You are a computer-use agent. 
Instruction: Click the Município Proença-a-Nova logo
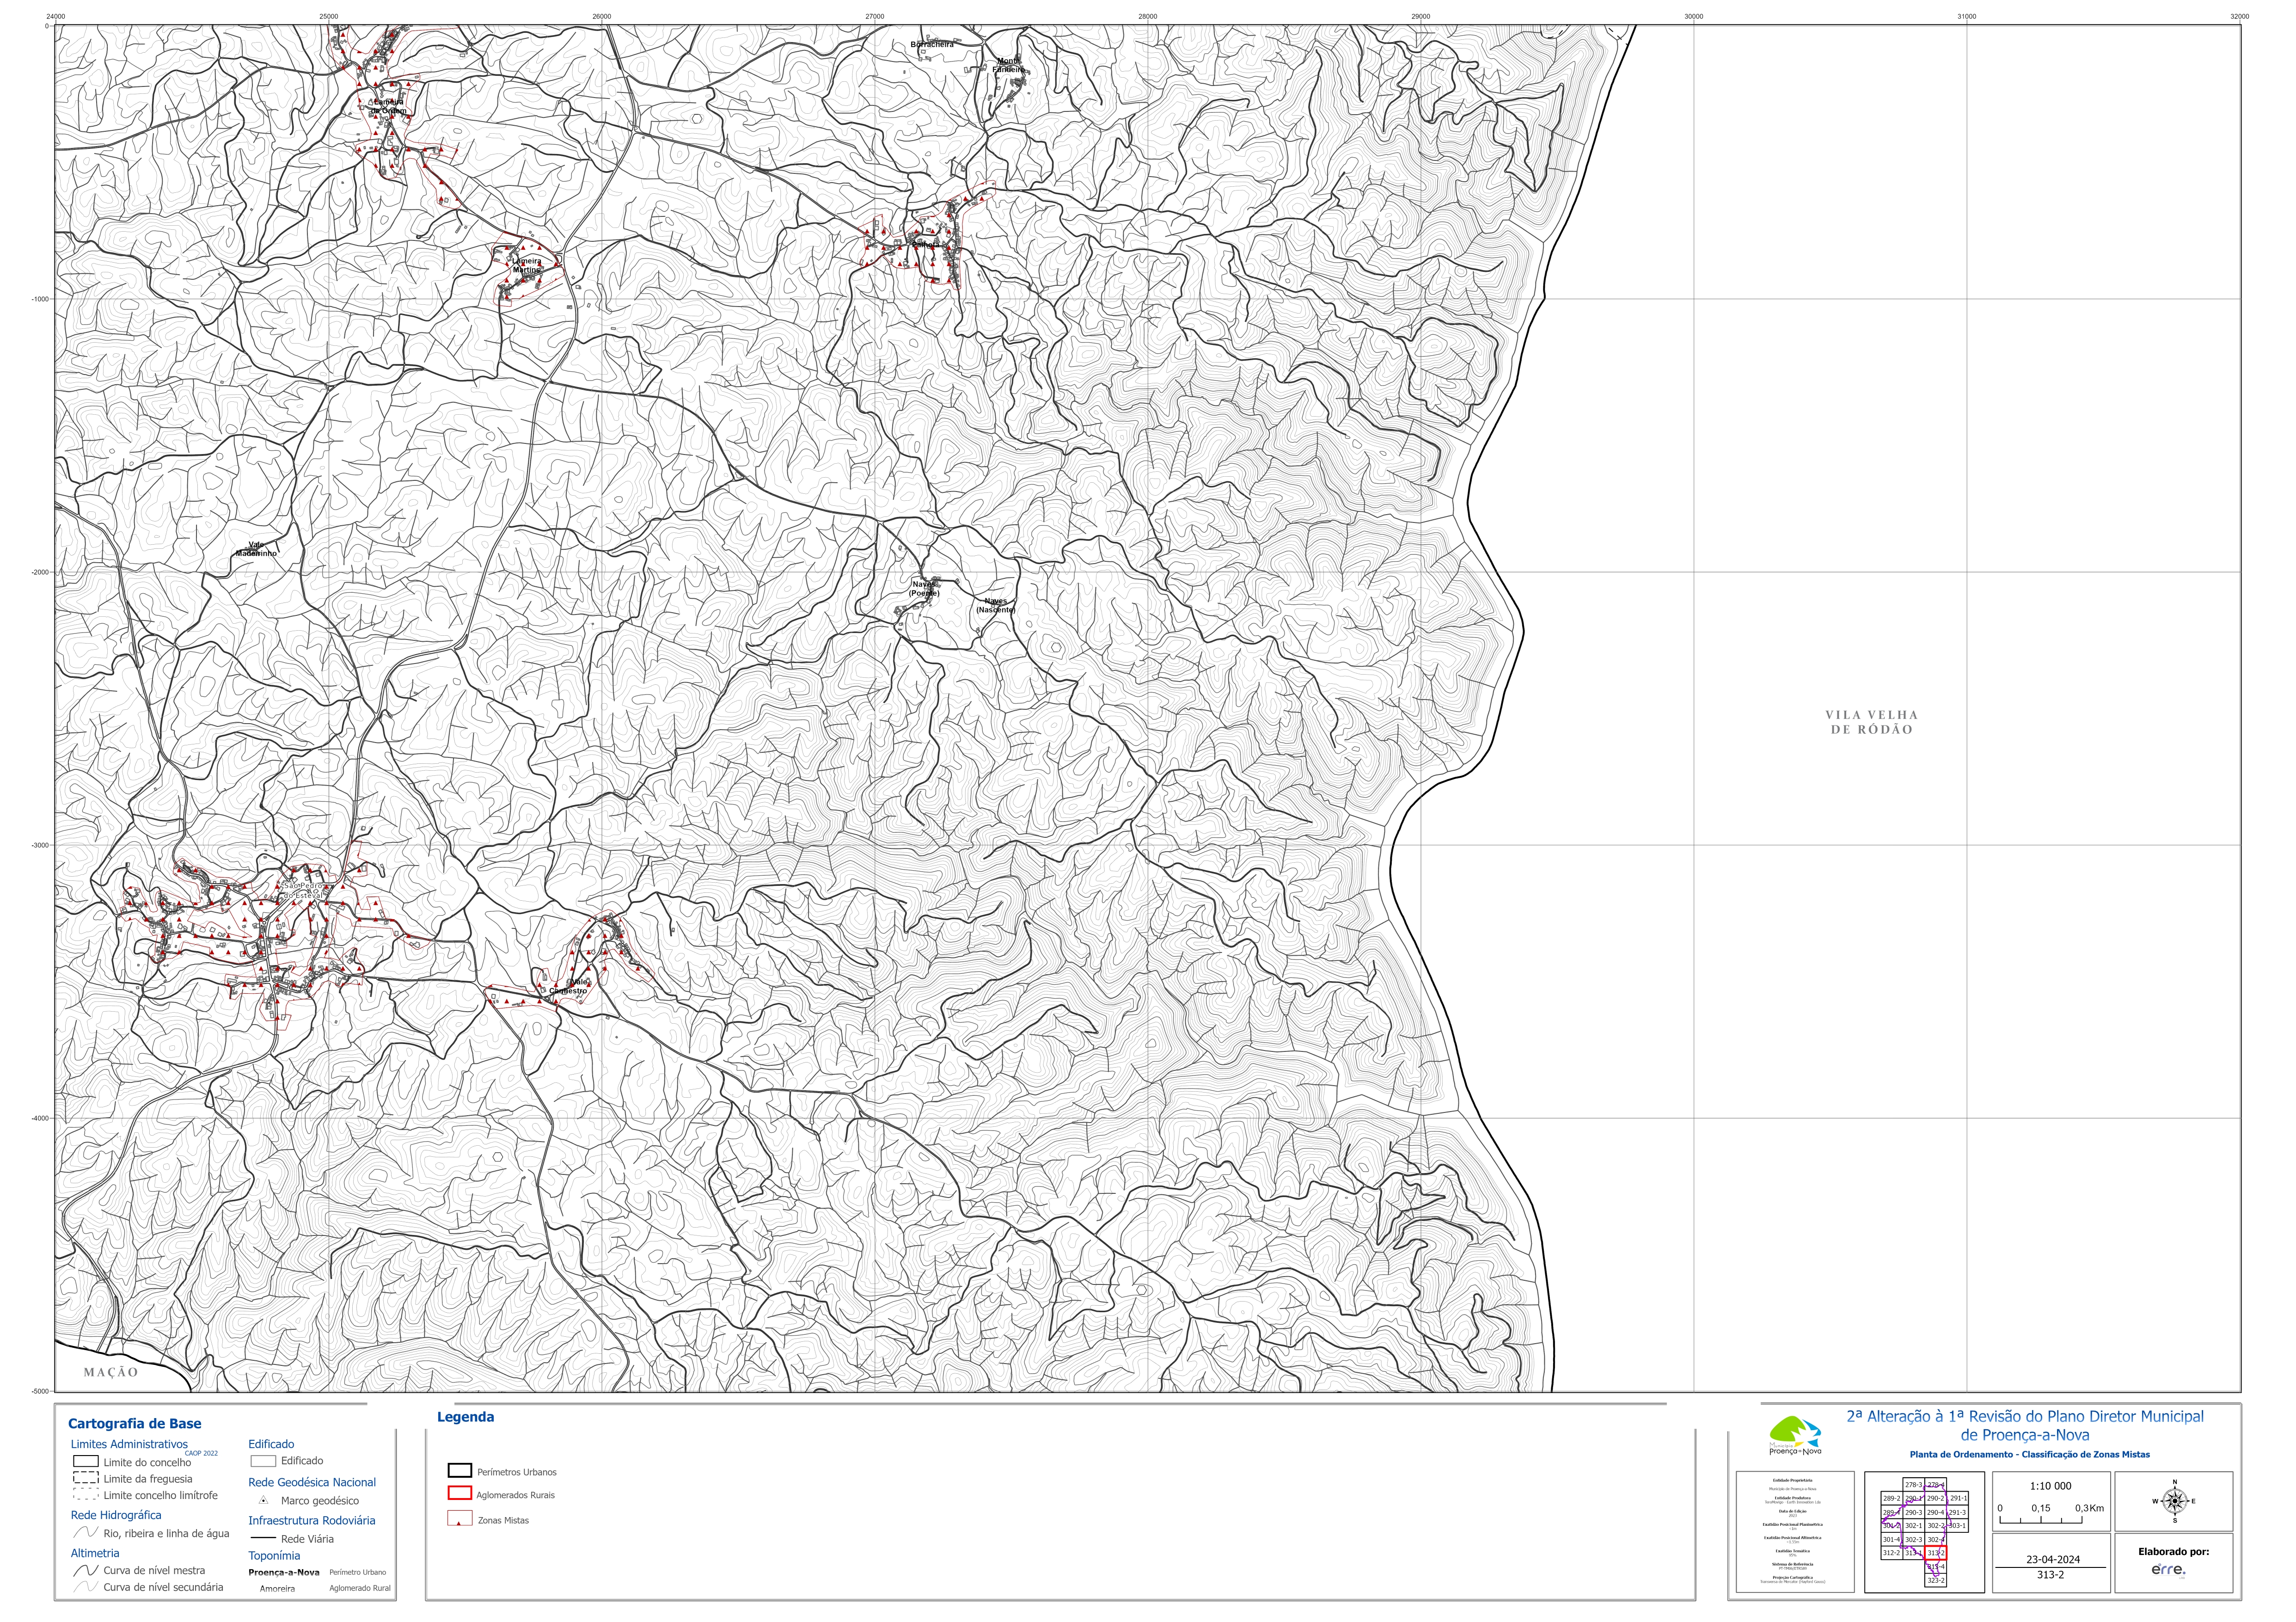click(1796, 1436)
